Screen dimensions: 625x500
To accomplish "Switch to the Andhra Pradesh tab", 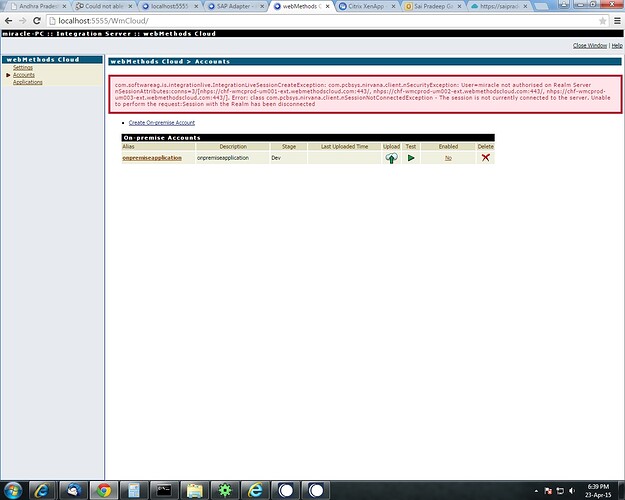I will coord(37,6).
